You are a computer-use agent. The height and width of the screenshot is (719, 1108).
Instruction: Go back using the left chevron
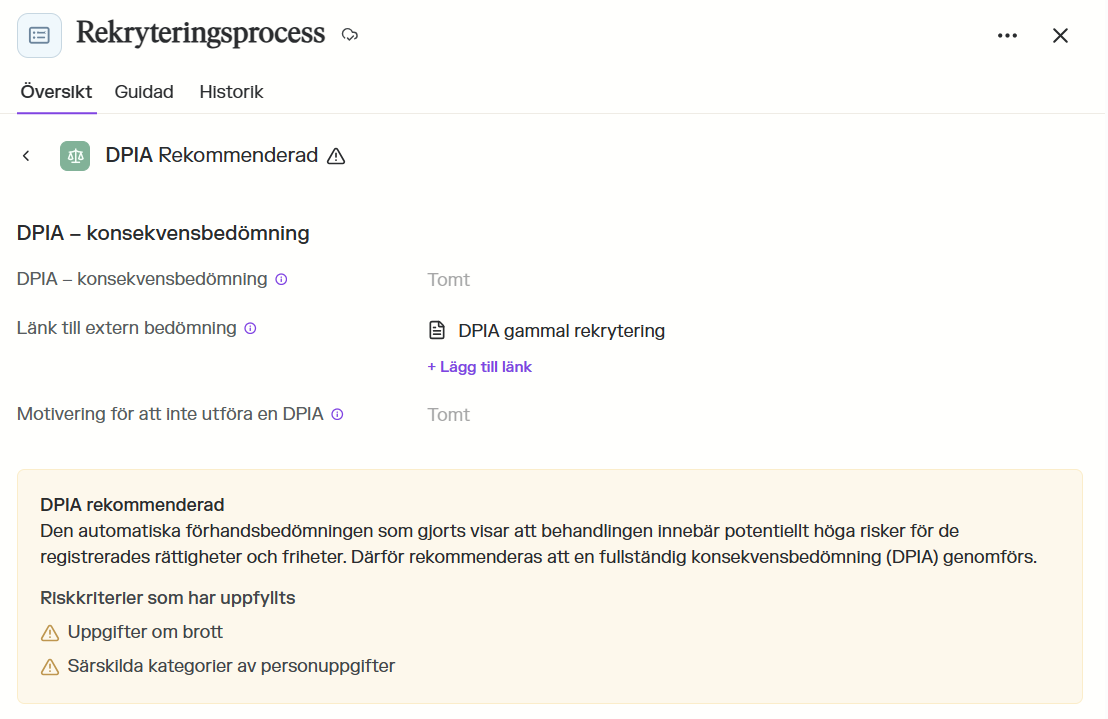tap(27, 156)
